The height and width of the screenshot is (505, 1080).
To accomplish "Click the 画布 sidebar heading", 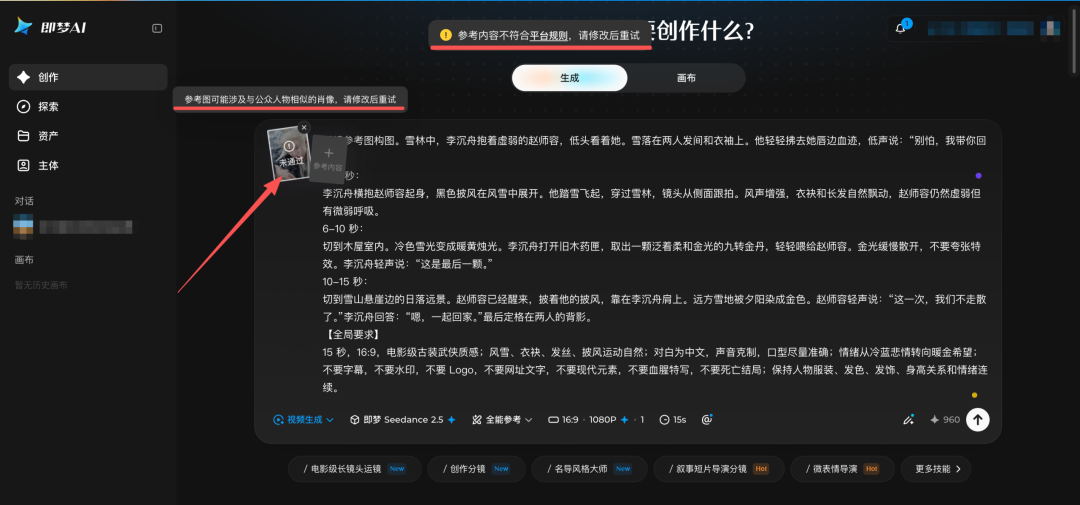I will 24,260.
